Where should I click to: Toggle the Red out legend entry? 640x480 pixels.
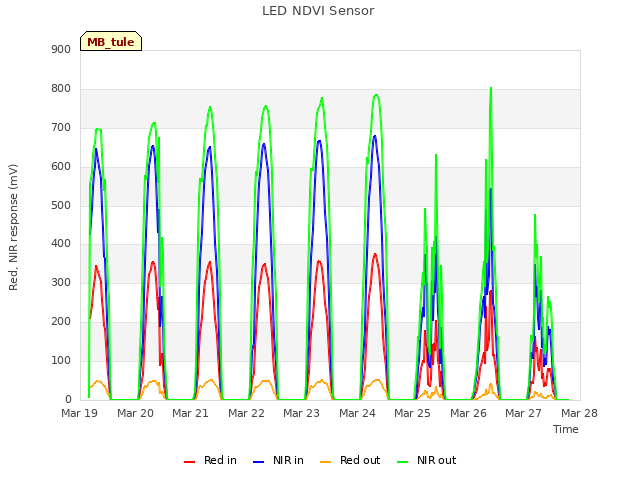click(x=350, y=460)
